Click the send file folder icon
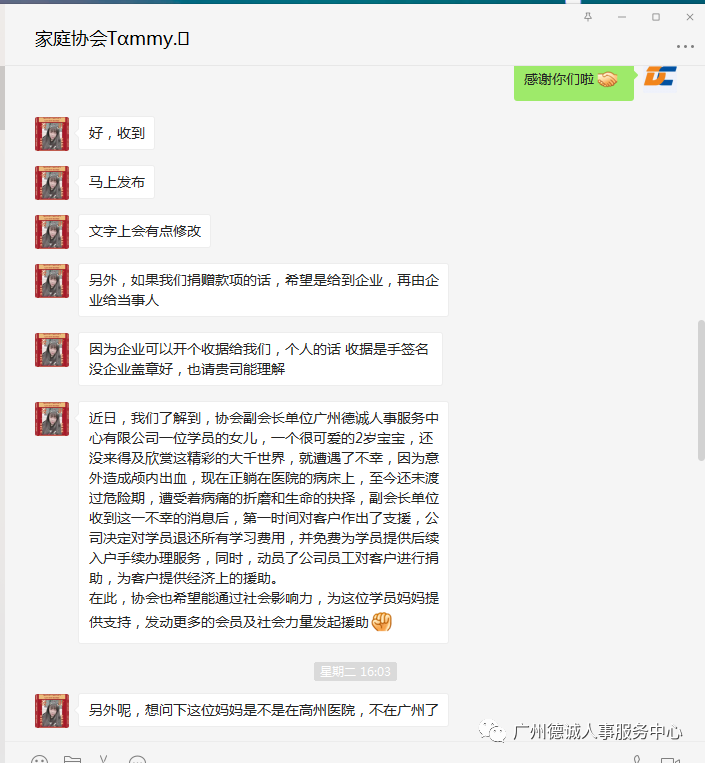The height and width of the screenshot is (763, 705). tap(72, 759)
